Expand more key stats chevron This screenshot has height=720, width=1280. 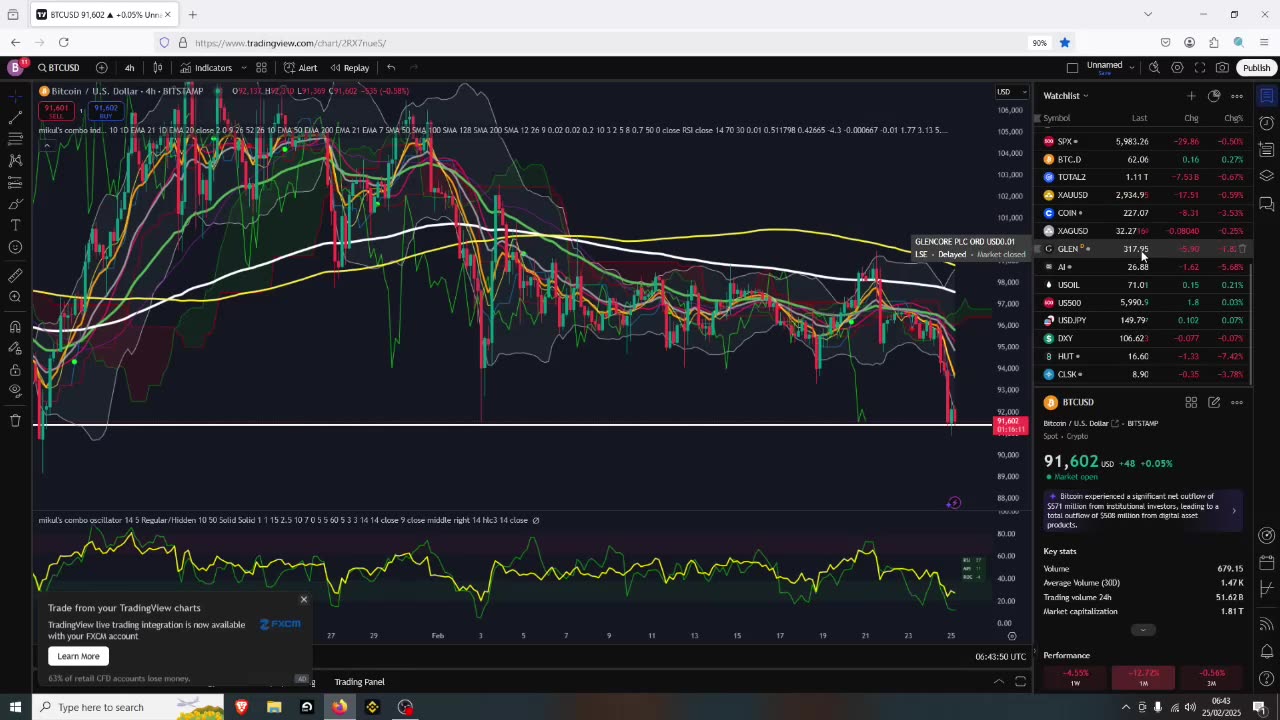point(1143,630)
